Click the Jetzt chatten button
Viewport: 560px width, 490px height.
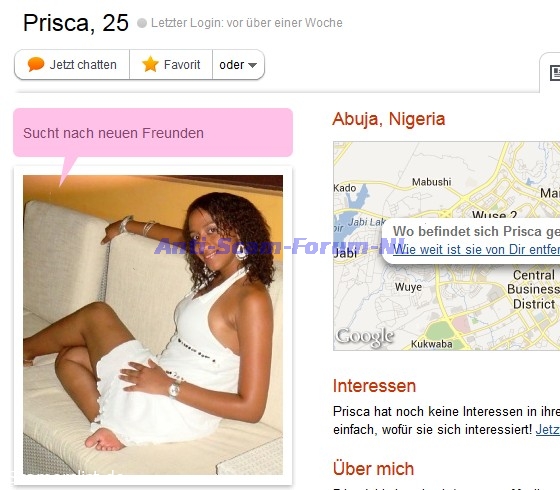(x=72, y=65)
